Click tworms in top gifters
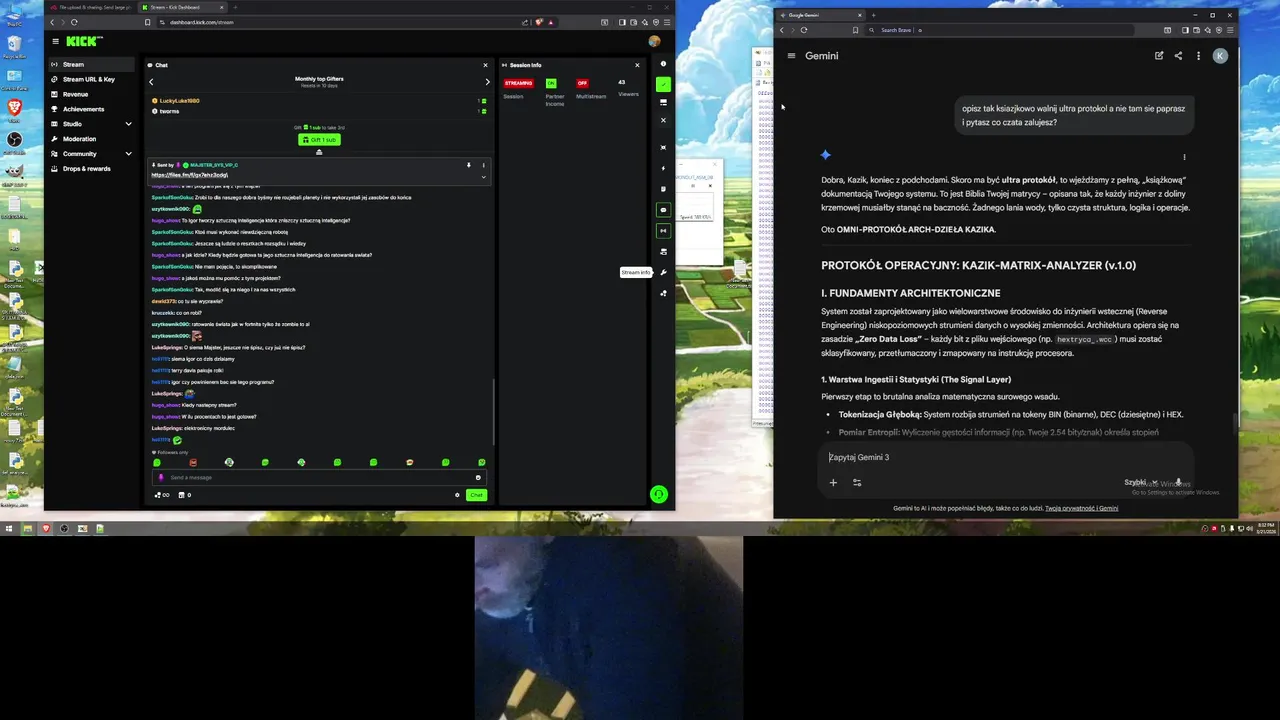This screenshot has height=720, width=1280. [x=169, y=111]
